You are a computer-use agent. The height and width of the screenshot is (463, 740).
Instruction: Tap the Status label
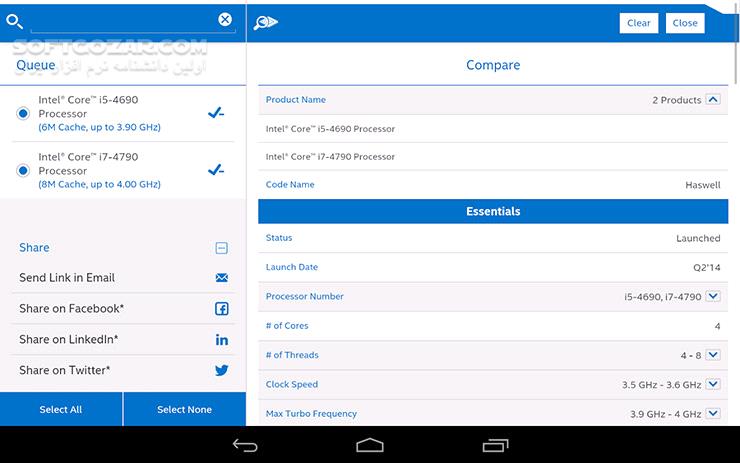coord(279,238)
